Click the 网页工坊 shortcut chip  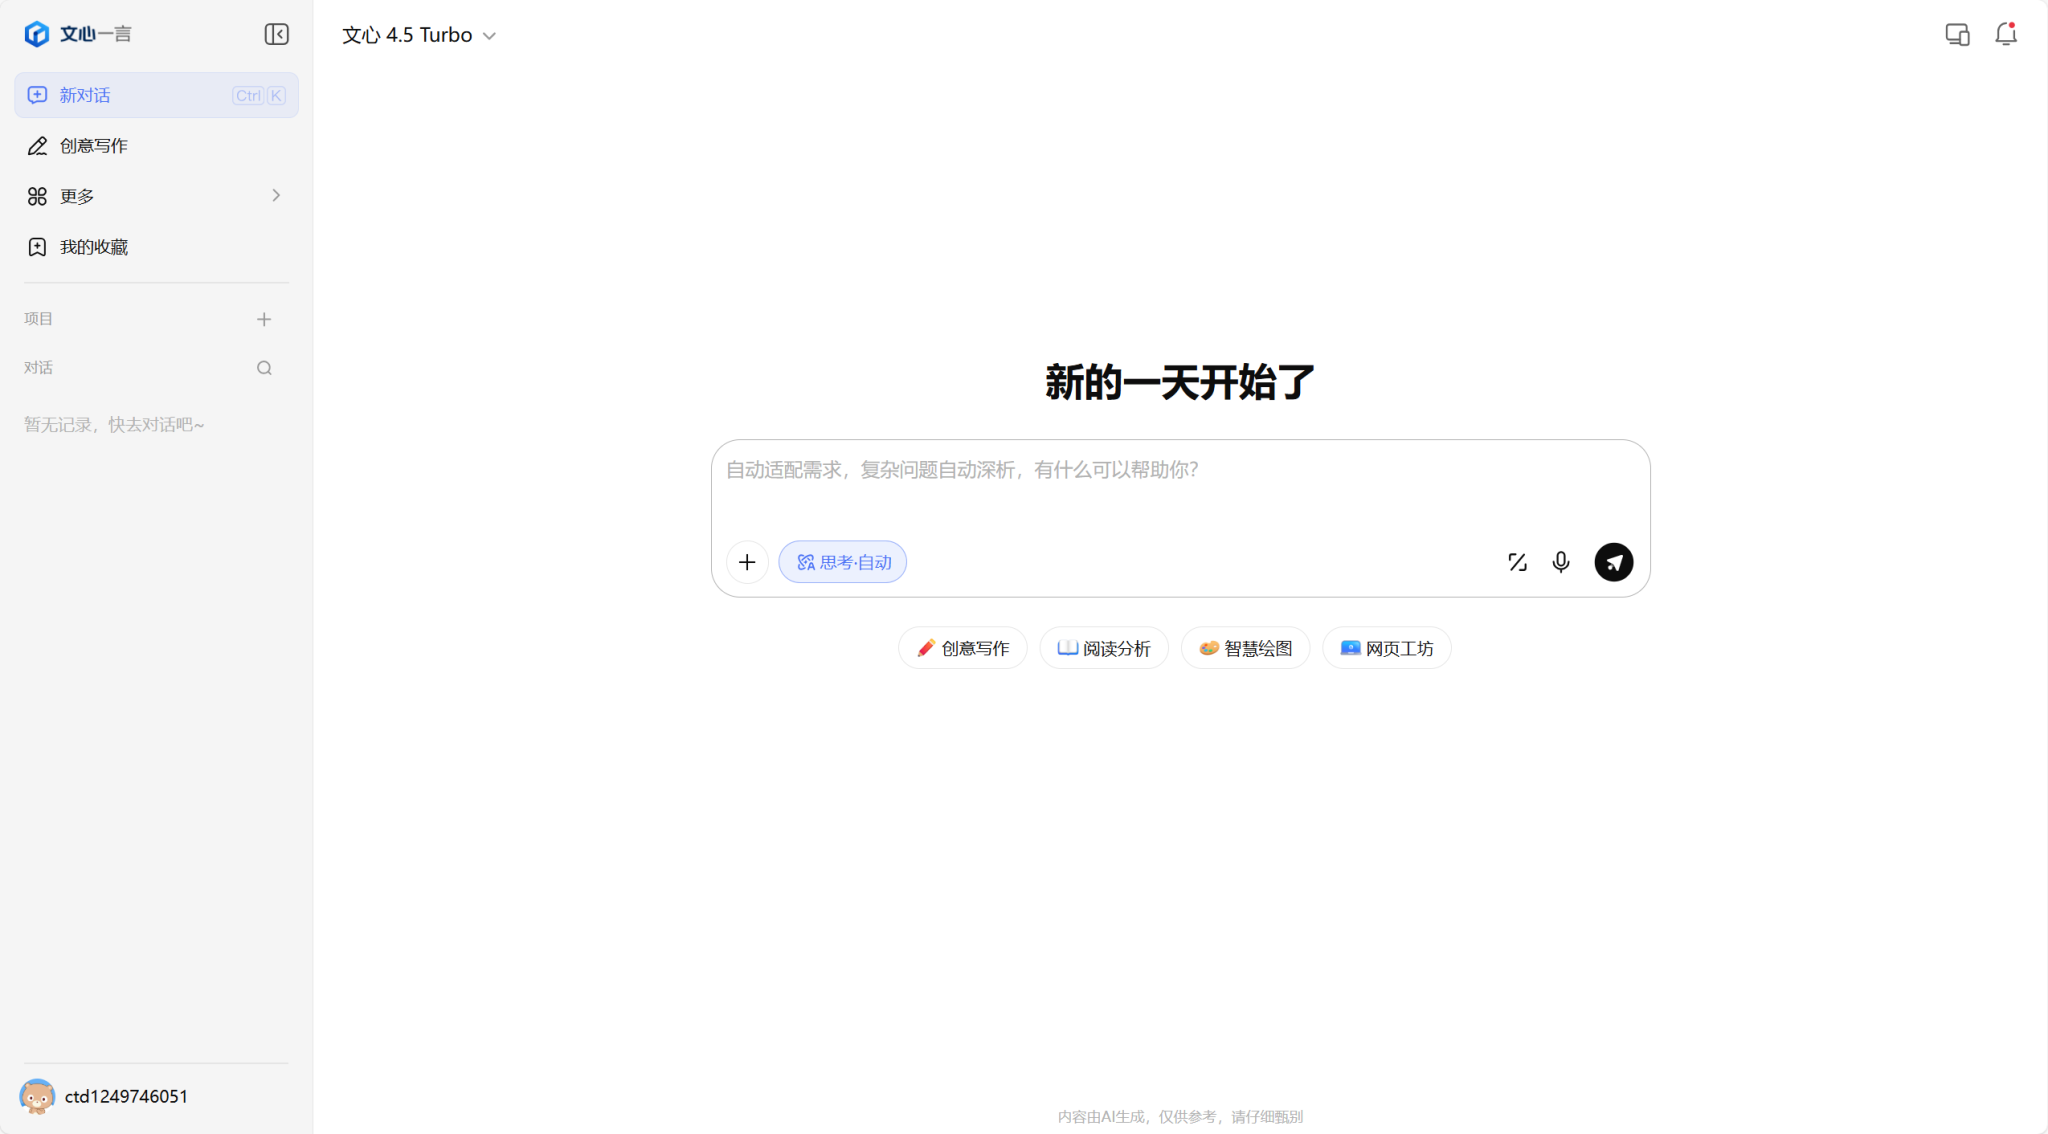[1386, 649]
